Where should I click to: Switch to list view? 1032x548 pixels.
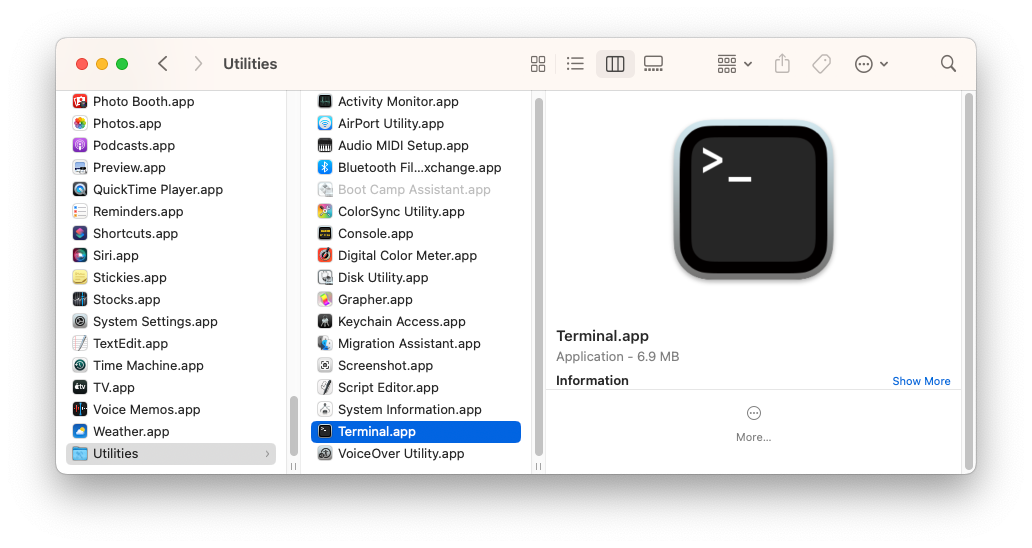click(x=575, y=64)
